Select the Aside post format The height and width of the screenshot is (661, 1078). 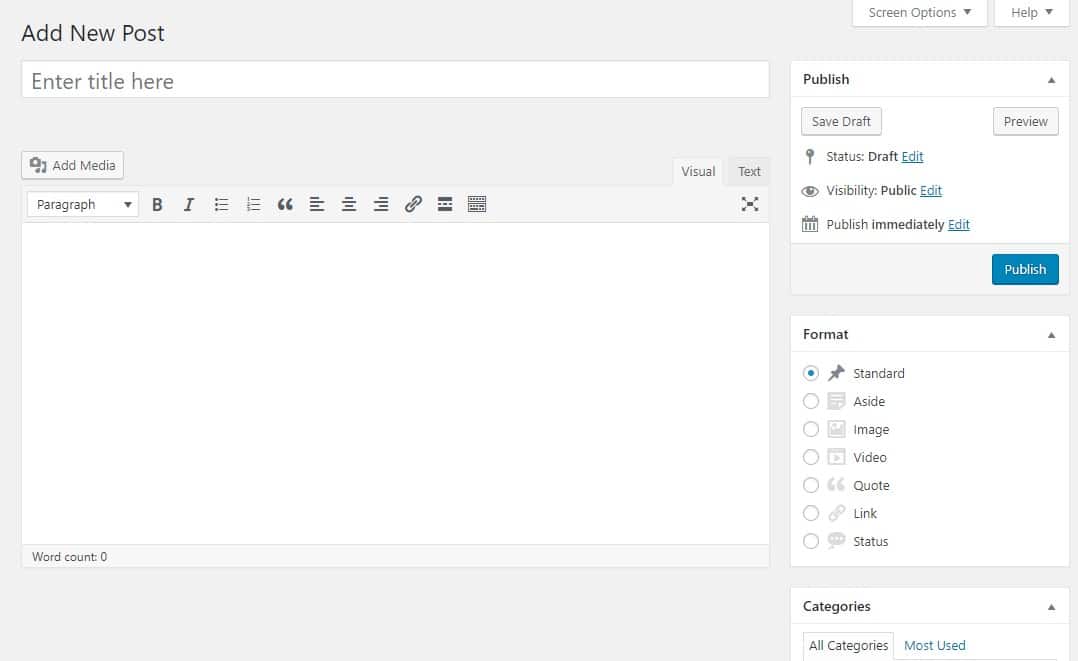point(811,401)
